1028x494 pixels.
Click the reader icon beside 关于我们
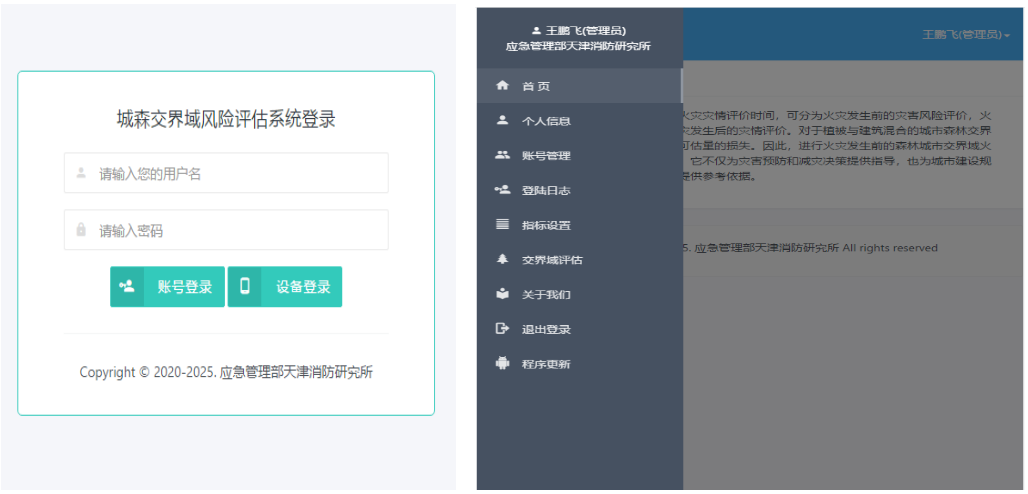502,294
